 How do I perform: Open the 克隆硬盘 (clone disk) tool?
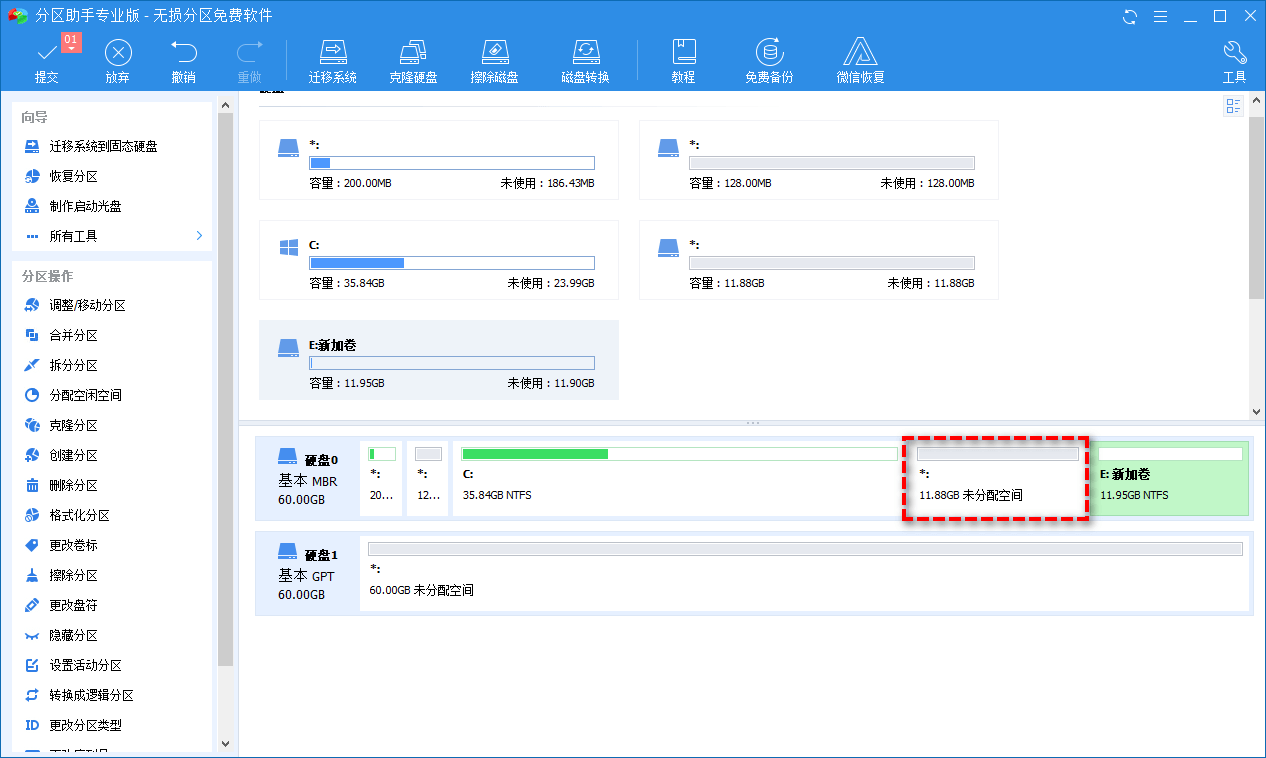tap(413, 53)
